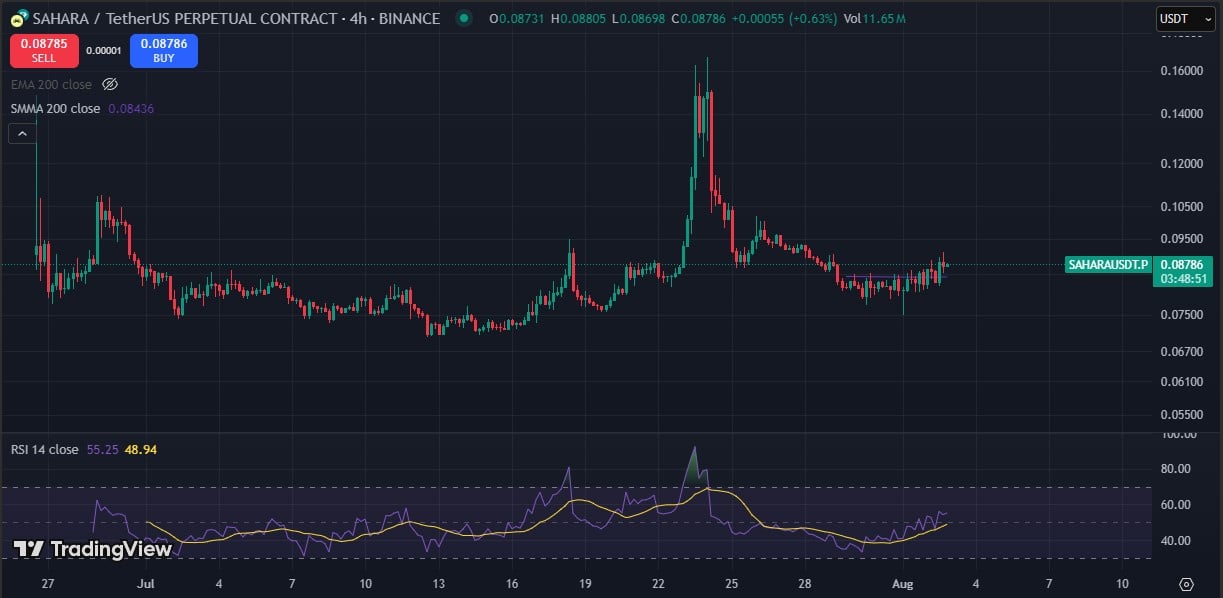Click the red SELL 0.08785 button
The height and width of the screenshot is (598, 1223).
42,51
